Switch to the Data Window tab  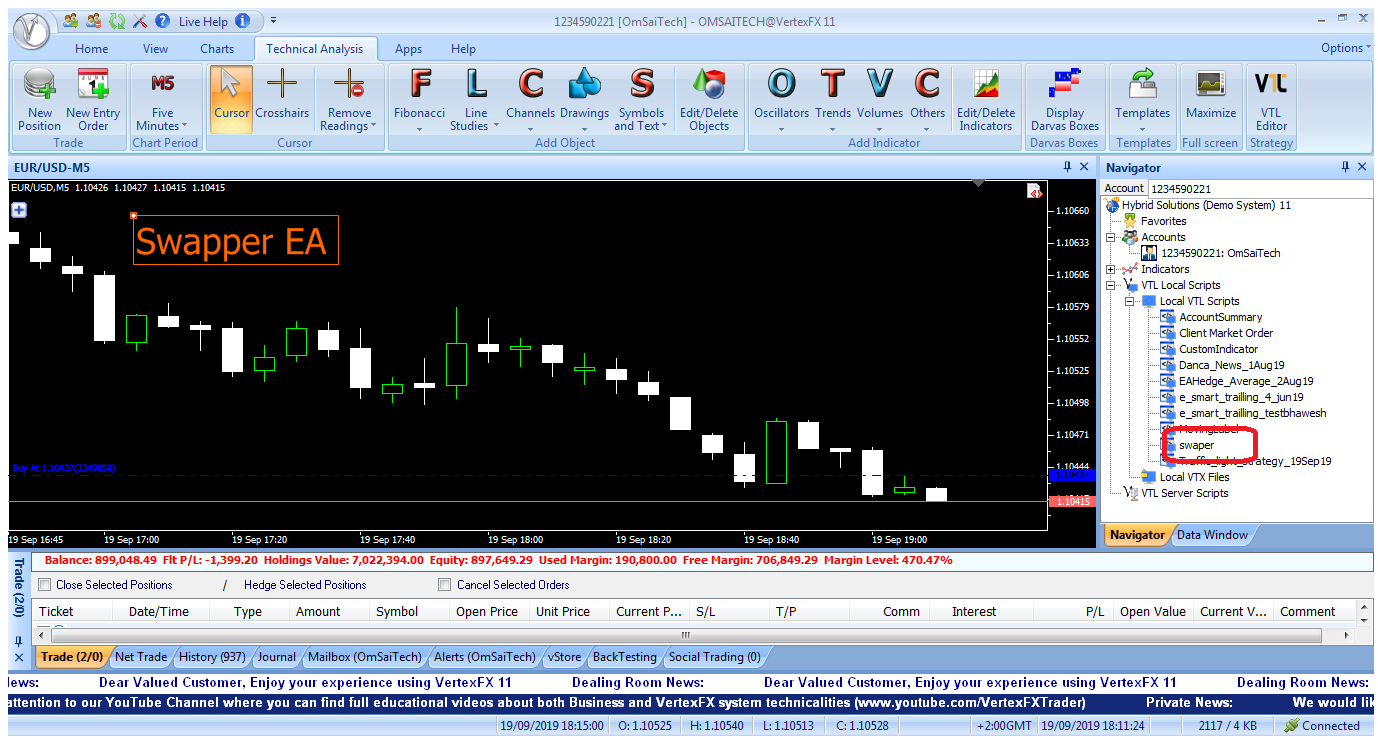[x=1212, y=535]
